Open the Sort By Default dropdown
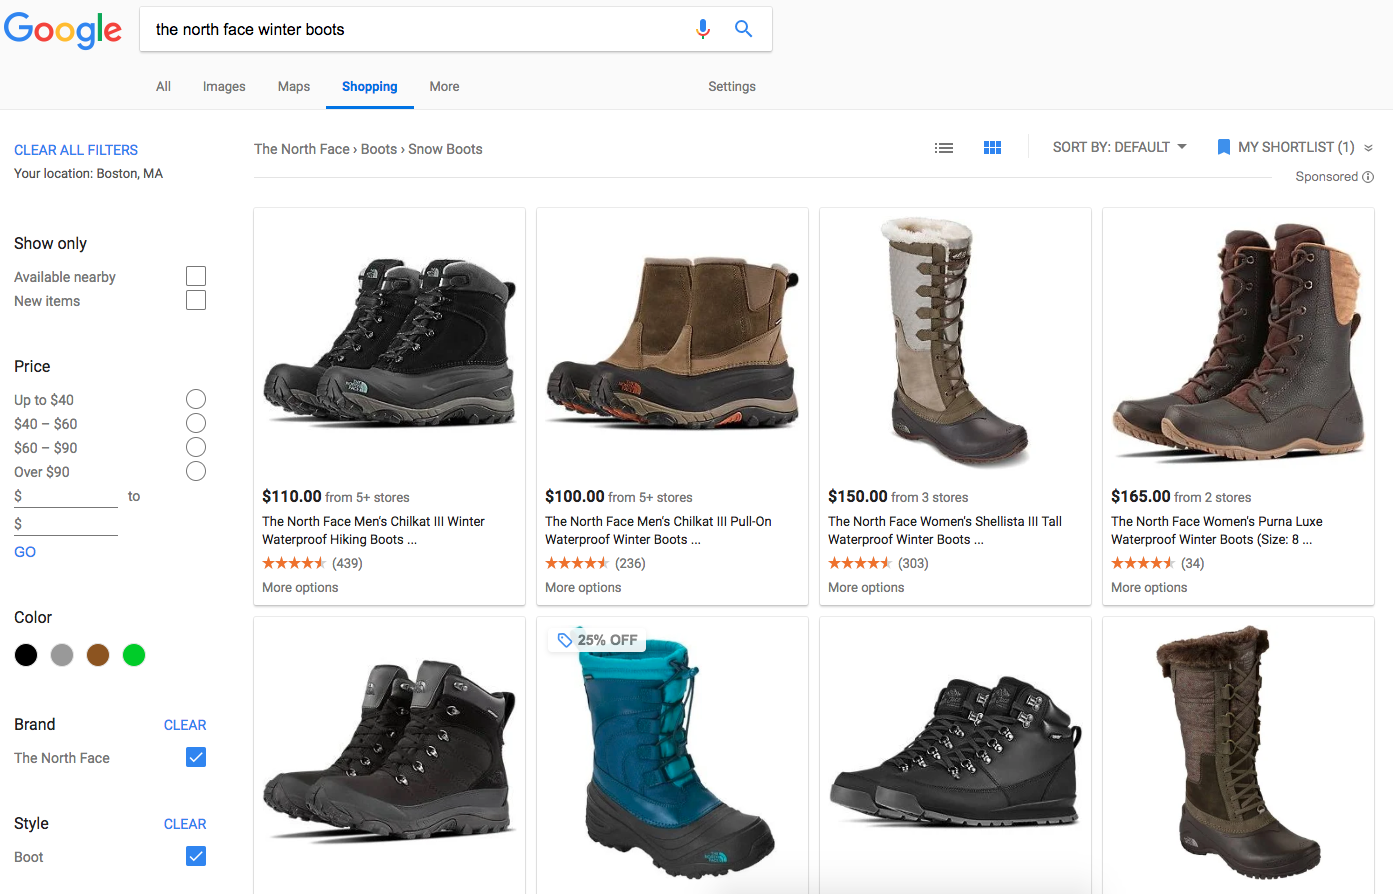 tap(1119, 147)
